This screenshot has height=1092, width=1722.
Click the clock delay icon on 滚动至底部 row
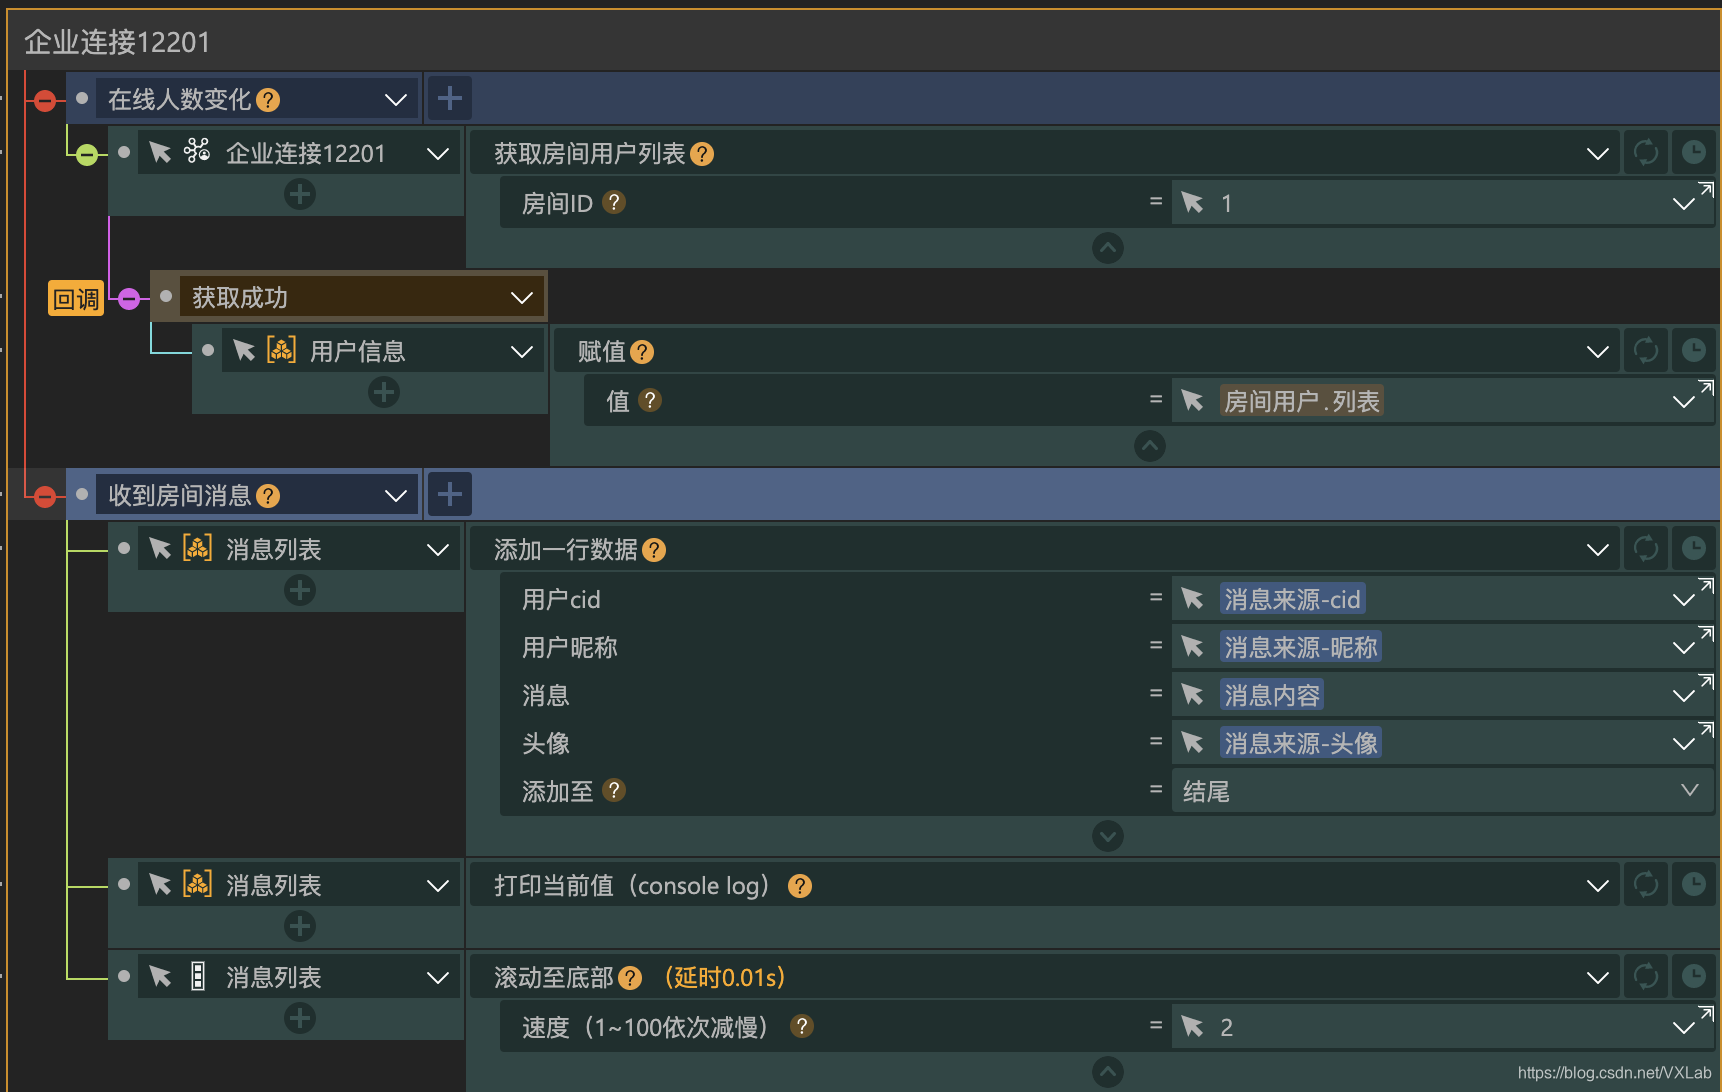point(1694,976)
